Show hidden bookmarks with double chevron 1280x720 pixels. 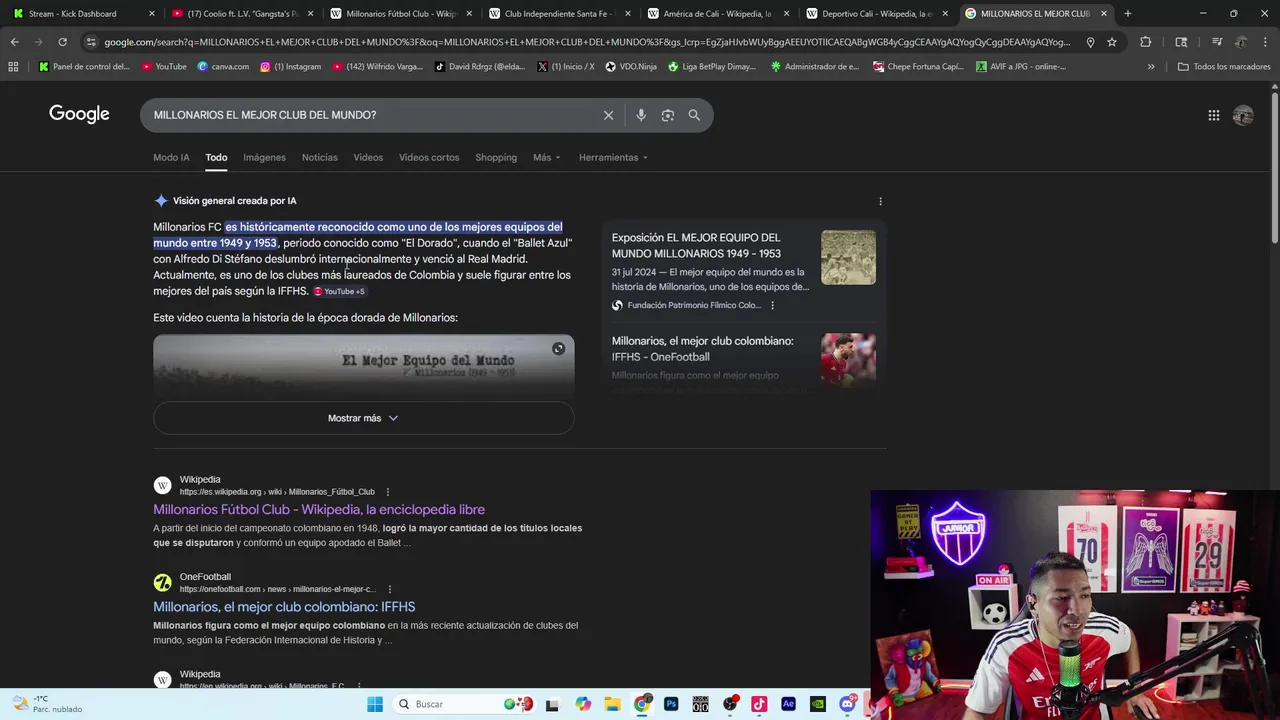pyautogui.click(x=1150, y=67)
